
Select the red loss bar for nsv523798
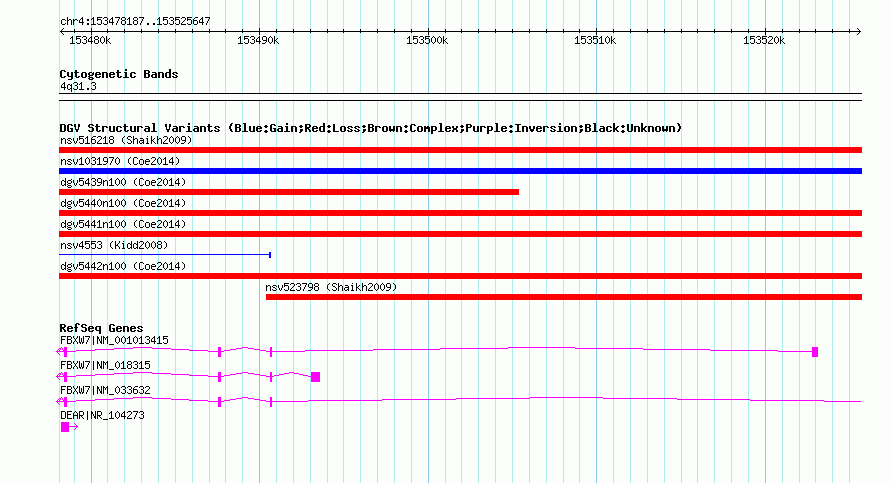pyautogui.click(x=564, y=297)
